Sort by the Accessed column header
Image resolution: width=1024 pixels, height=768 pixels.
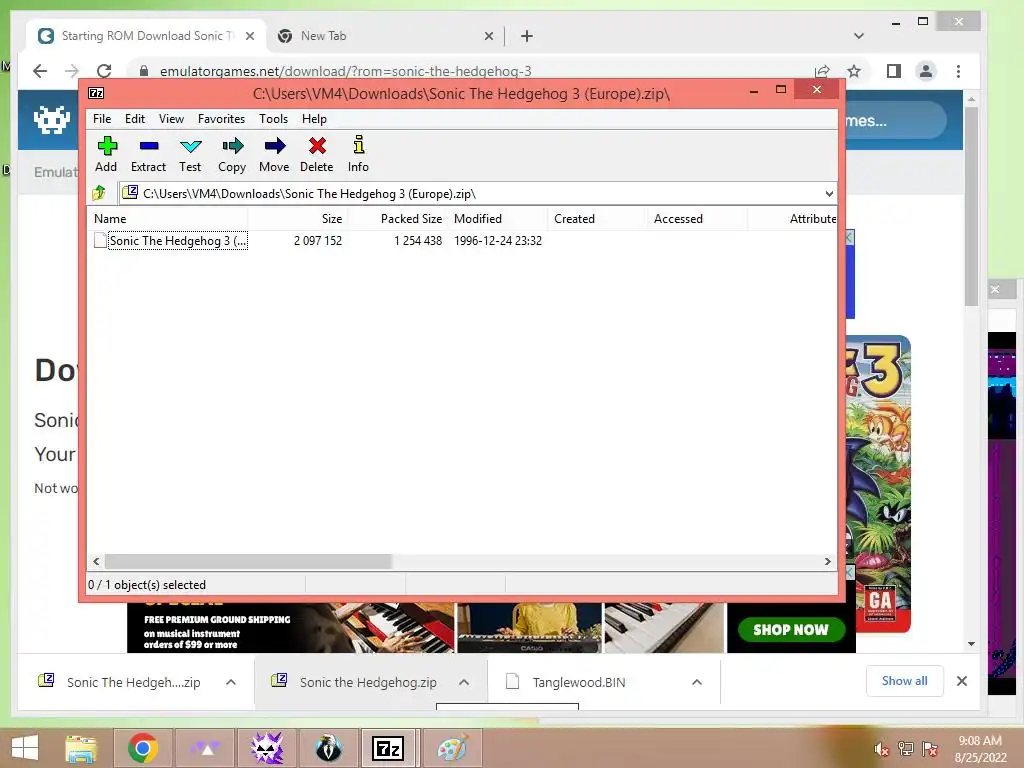[x=696, y=219]
